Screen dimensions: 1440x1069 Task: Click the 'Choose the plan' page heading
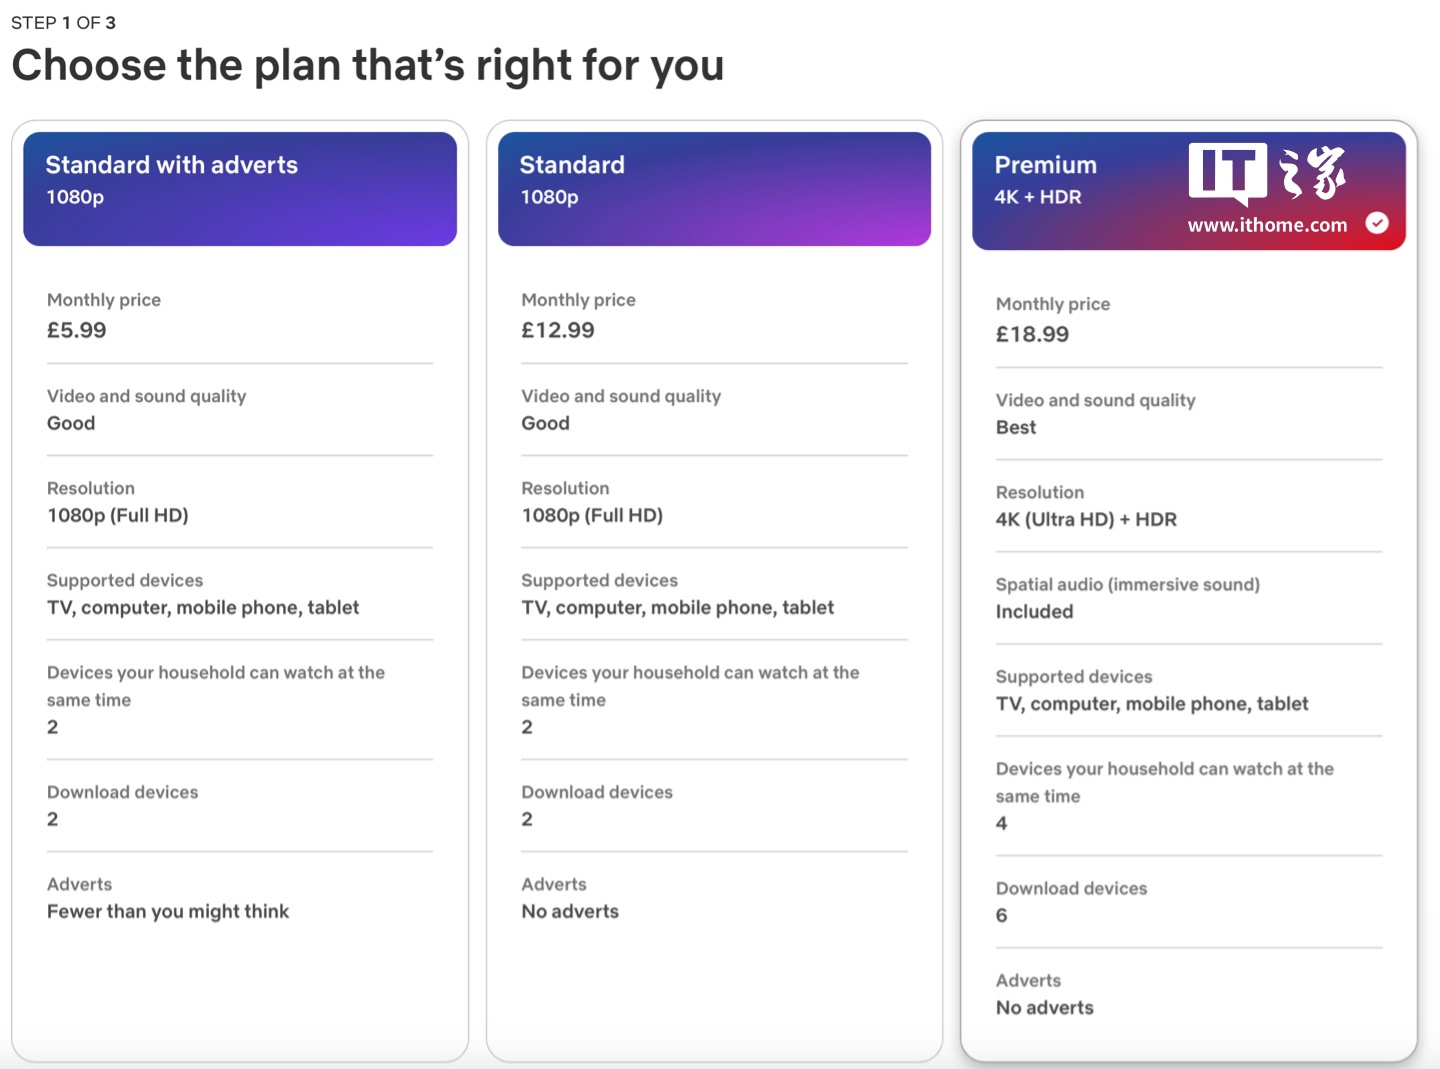point(367,65)
